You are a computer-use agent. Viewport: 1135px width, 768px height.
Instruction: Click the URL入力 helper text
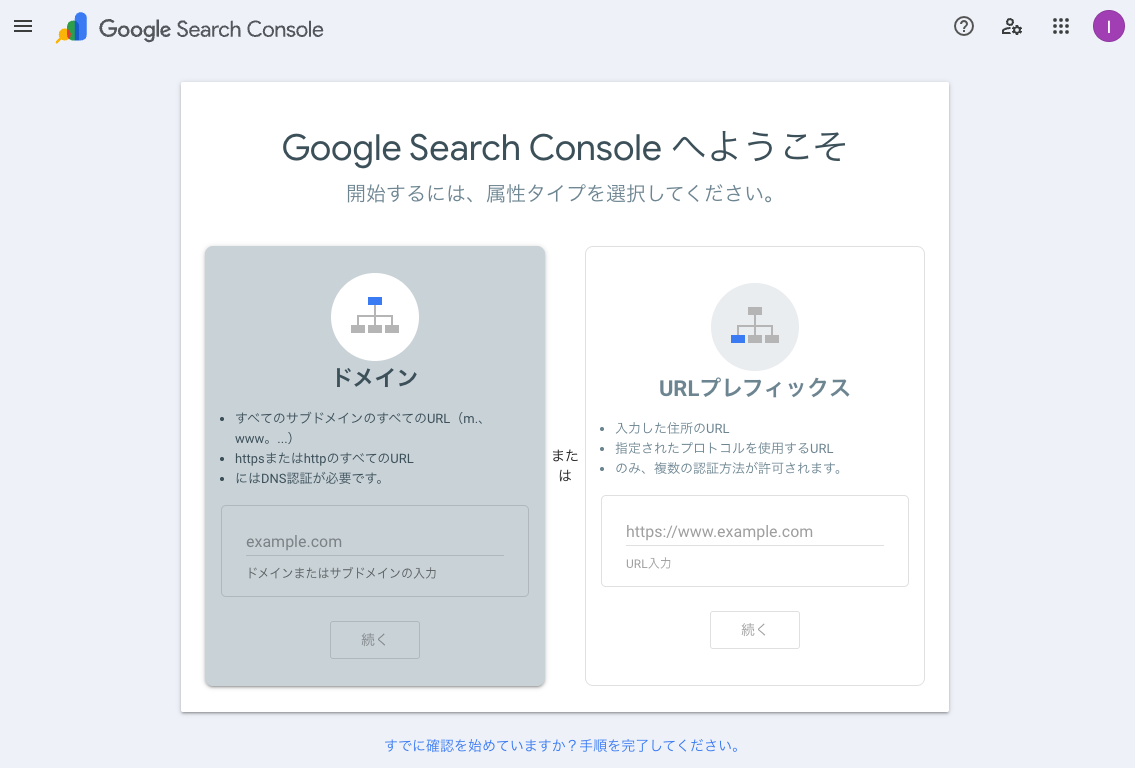[649, 563]
